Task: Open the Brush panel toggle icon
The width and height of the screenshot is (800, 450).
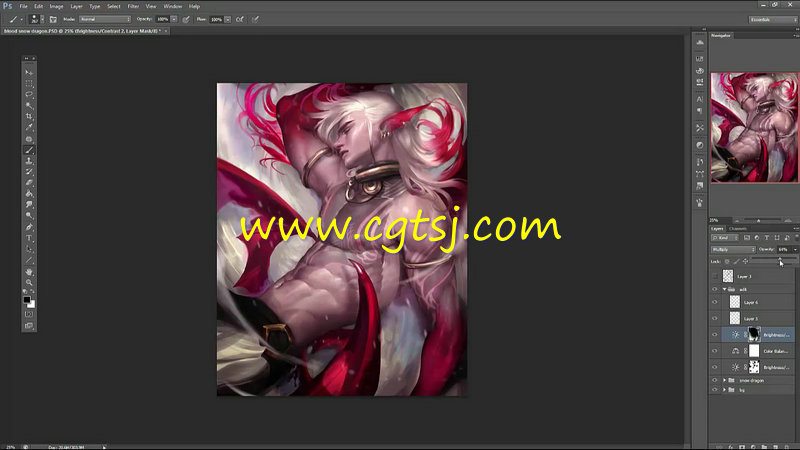Action: tap(53, 19)
